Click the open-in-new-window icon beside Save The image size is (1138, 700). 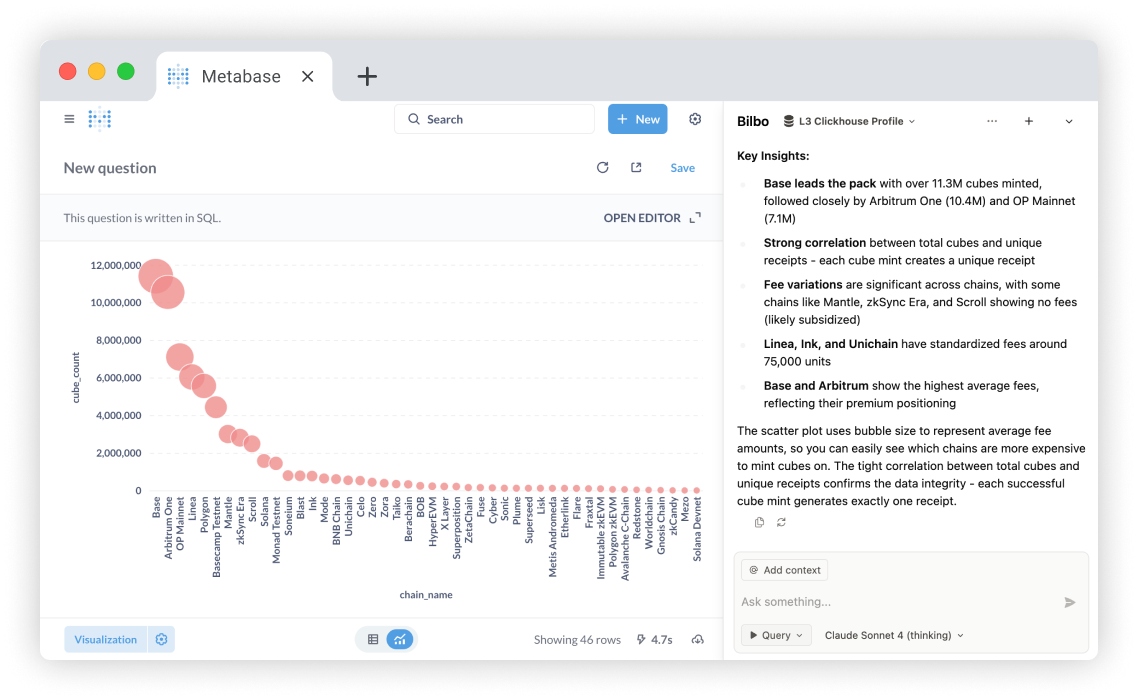coord(636,168)
